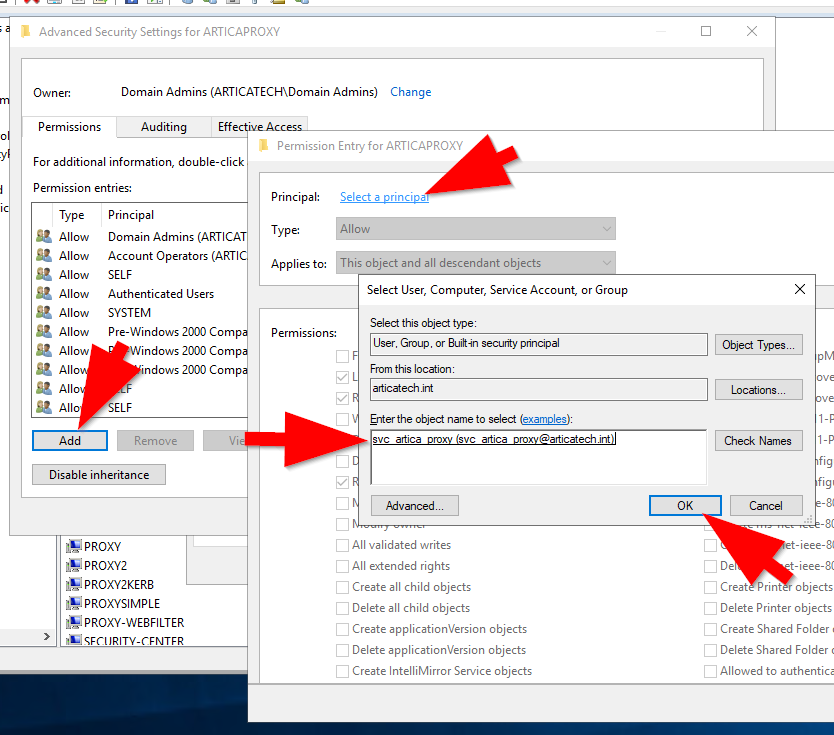Click the group icon for SYSTEM entry

(43, 313)
